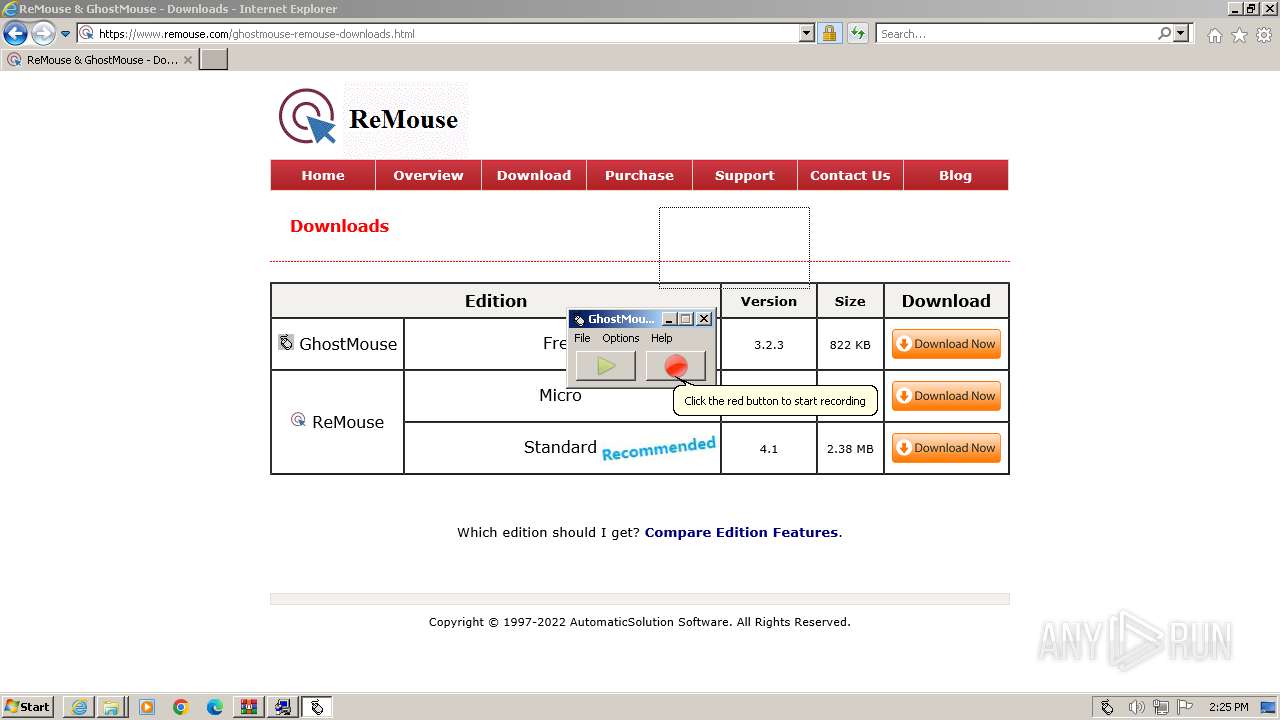1280x720 pixels.
Task: Click the red record button in GhostMouse
Action: point(676,367)
